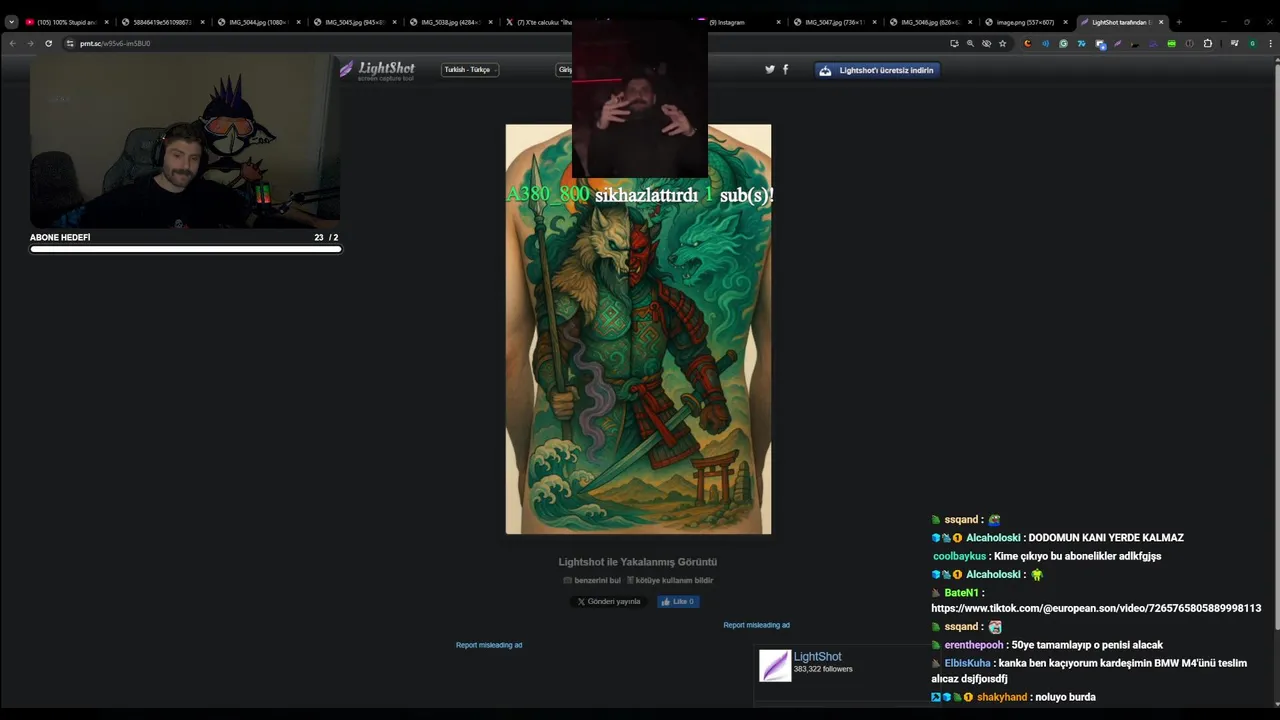This screenshot has width=1280, height=720.
Task: View site information icon in address bar
Action: 70,43
